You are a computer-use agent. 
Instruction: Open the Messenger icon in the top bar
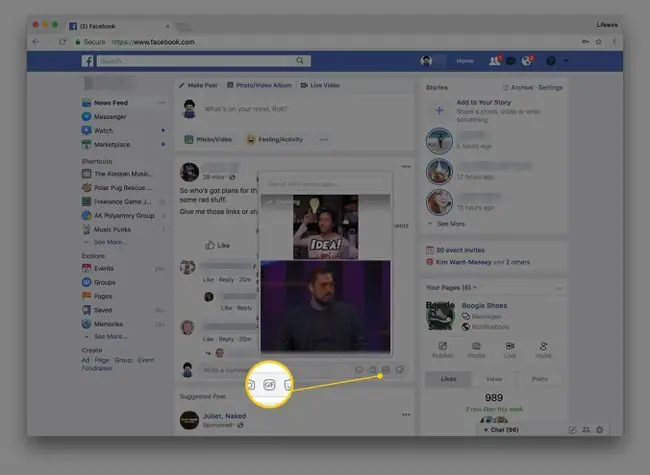coord(511,61)
